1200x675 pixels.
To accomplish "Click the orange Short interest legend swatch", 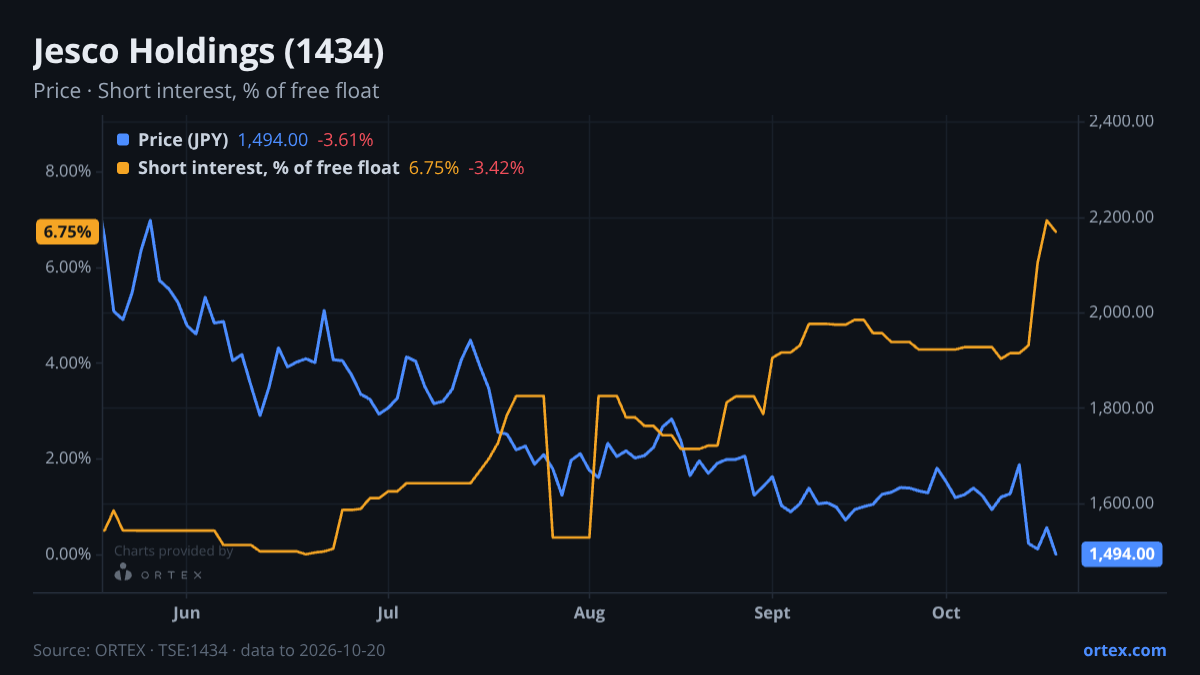I will tap(123, 168).
